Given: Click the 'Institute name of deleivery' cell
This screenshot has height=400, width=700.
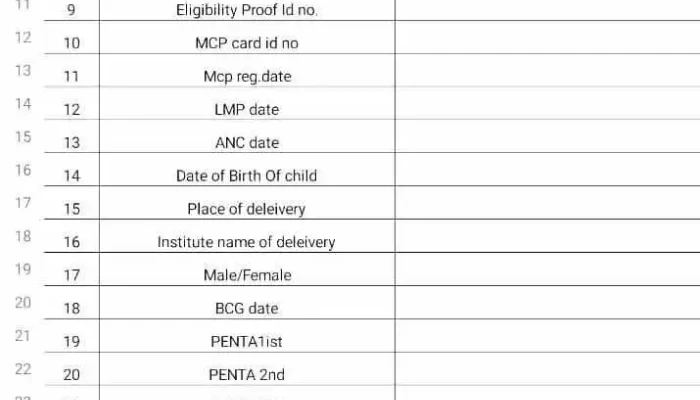Looking at the screenshot, I should coord(247,236).
